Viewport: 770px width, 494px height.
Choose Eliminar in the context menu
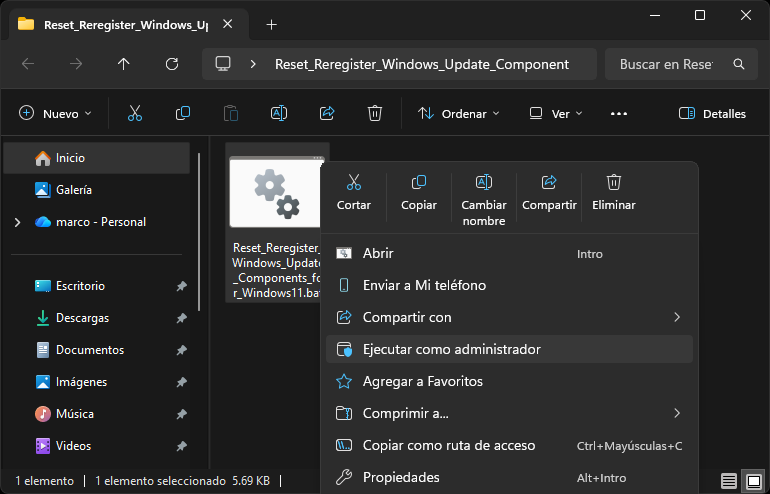pyautogui.click(x=614, y=192)
